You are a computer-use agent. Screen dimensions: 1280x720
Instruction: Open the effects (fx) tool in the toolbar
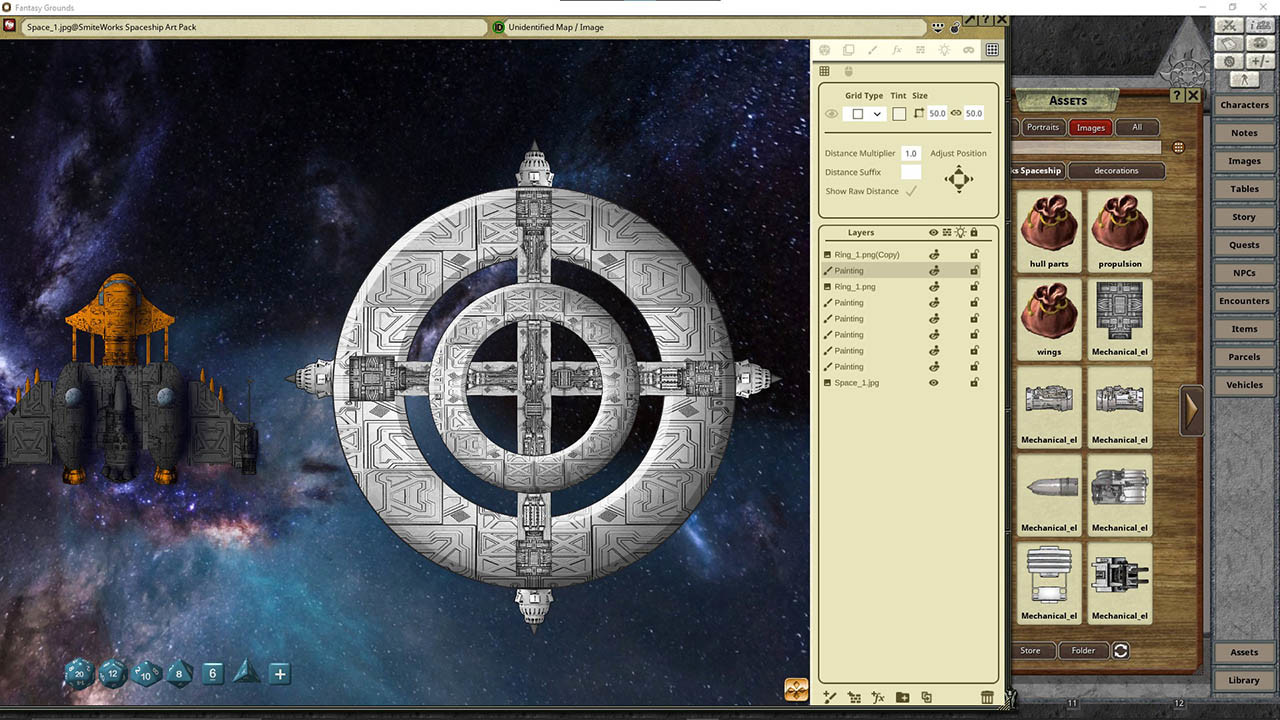[x=896, y=50]
